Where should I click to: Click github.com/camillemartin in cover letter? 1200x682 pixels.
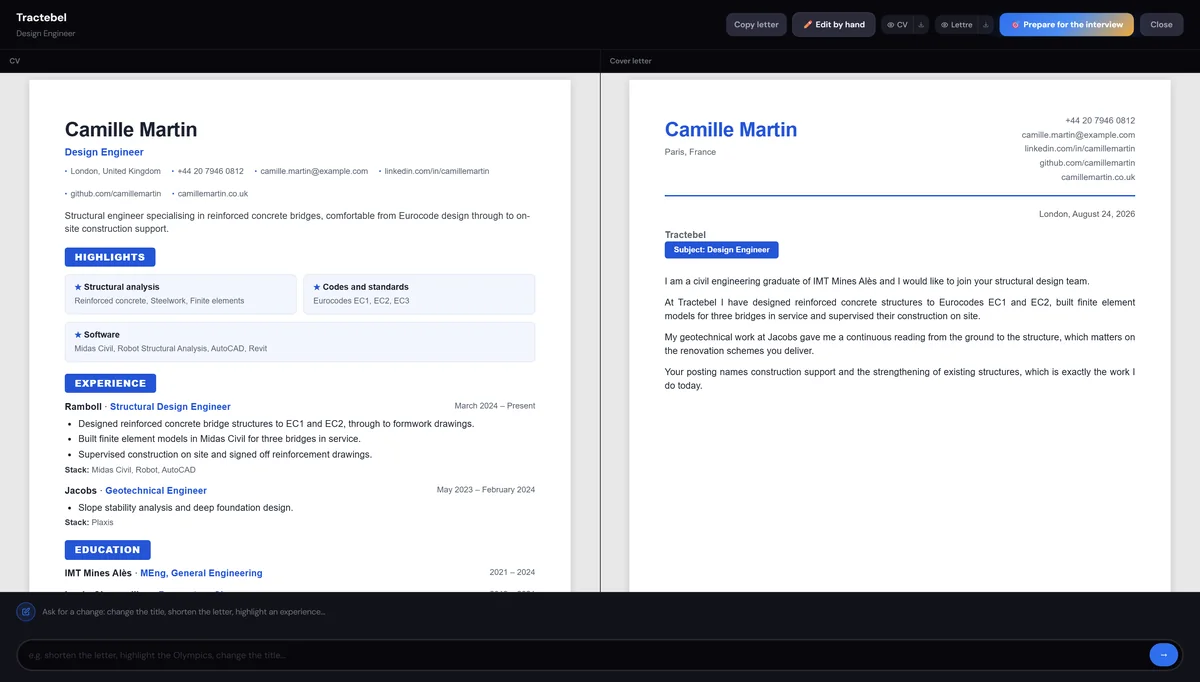pyautogui.click(x=1087, y=162)
